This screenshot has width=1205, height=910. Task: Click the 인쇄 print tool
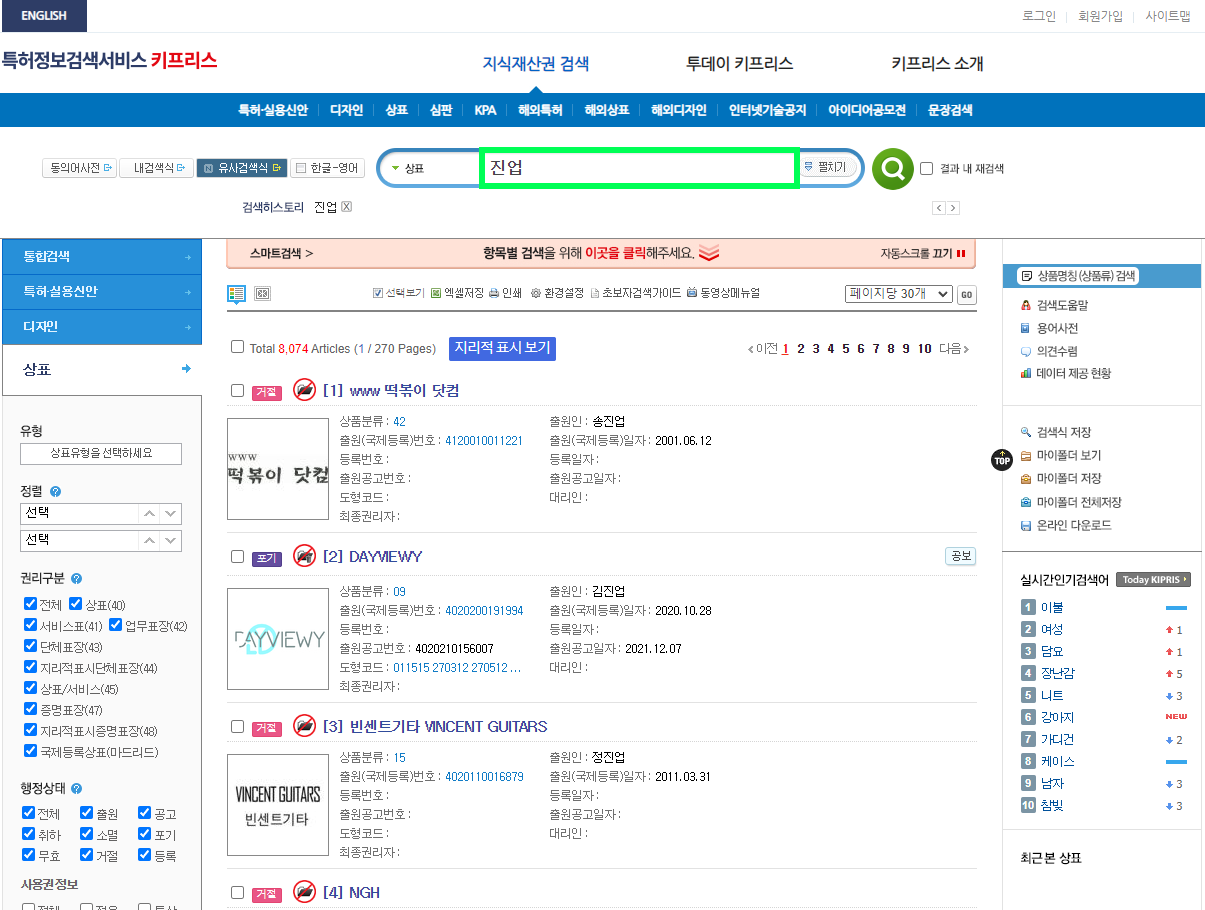pyautogui.click(x=505, y=293)
